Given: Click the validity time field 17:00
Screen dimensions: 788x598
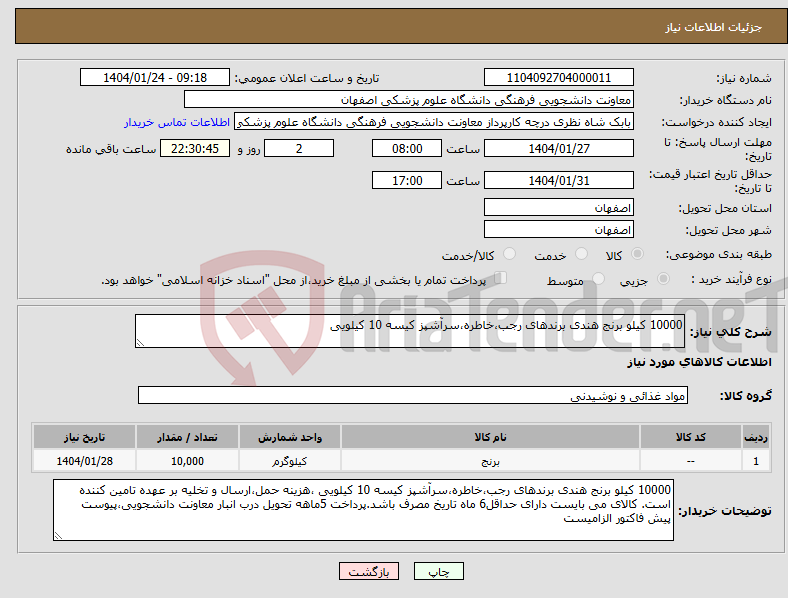Looking at the screenshot, I should tap(407, 180).
